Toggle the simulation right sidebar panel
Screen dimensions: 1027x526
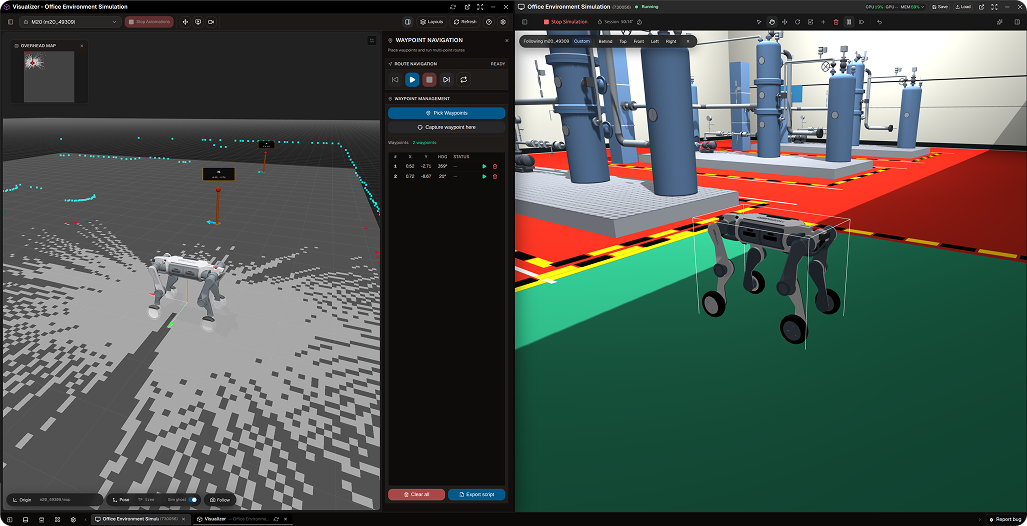pyautogui.click(x=1018, y=22)
